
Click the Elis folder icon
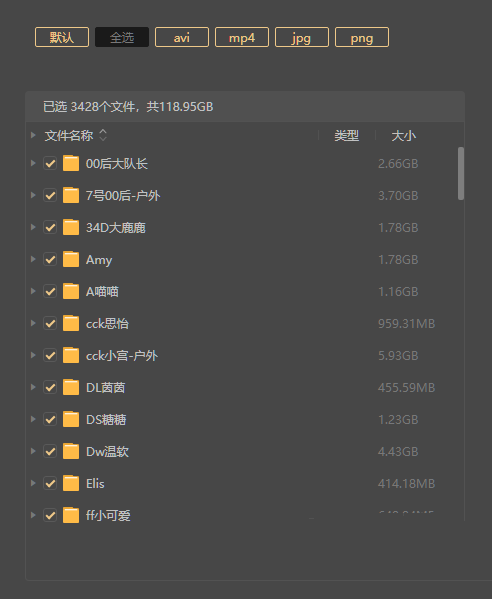[71, 483]
